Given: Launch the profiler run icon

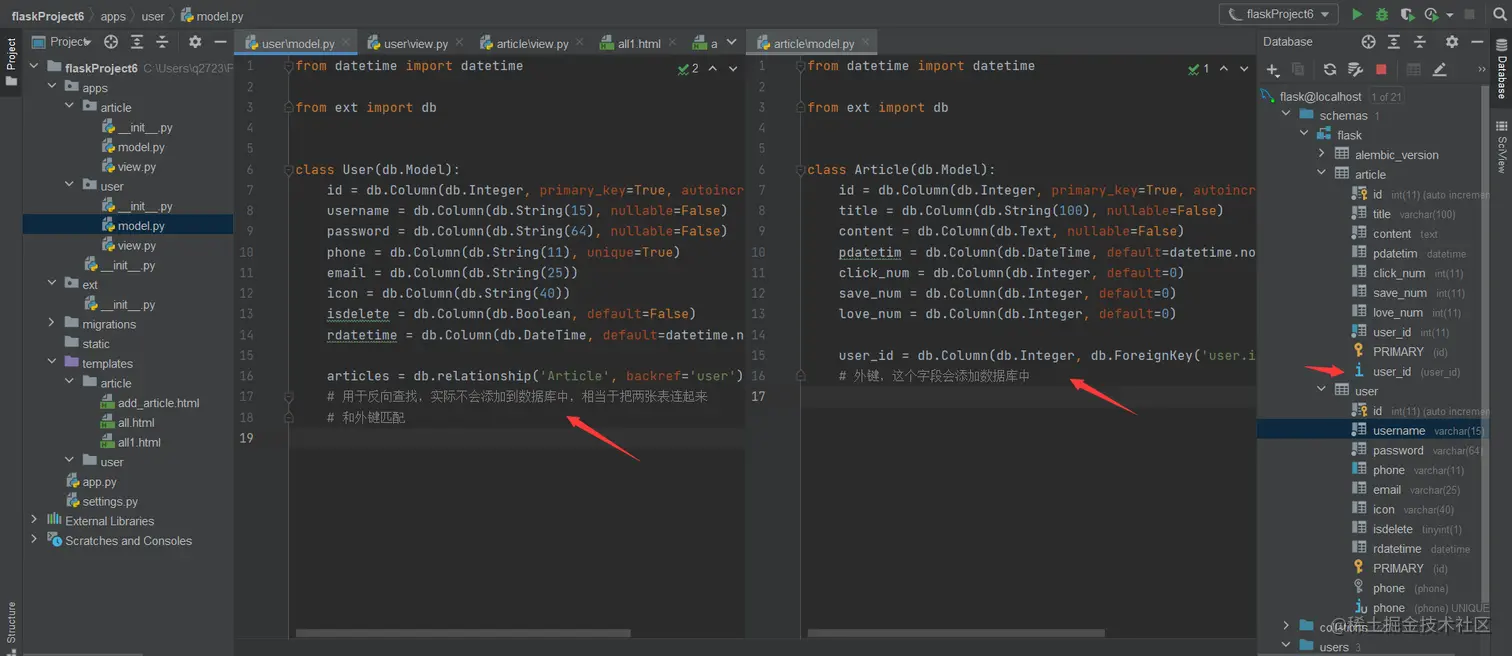Looking at the screenshot, I should coord(1433,14).
